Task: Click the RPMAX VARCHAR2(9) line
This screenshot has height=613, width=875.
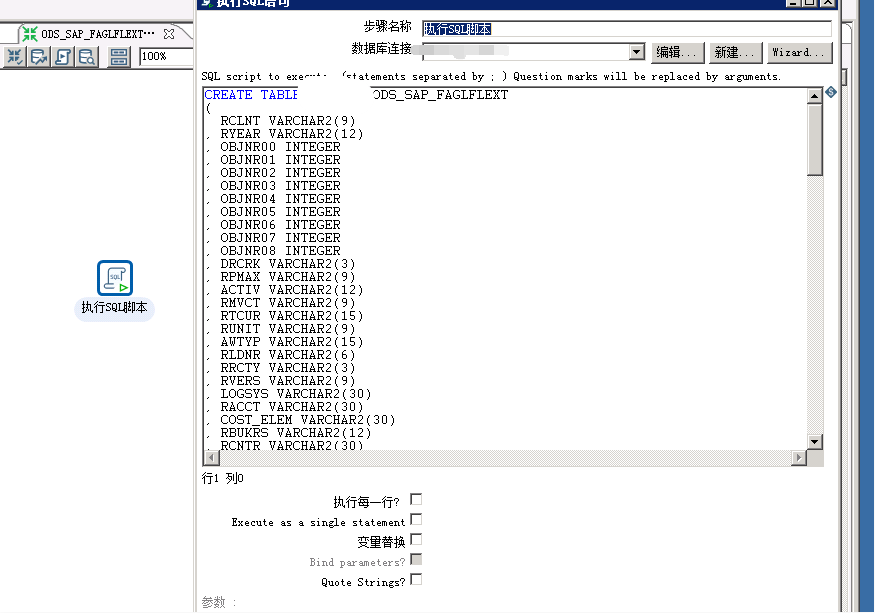Action: 287,277
